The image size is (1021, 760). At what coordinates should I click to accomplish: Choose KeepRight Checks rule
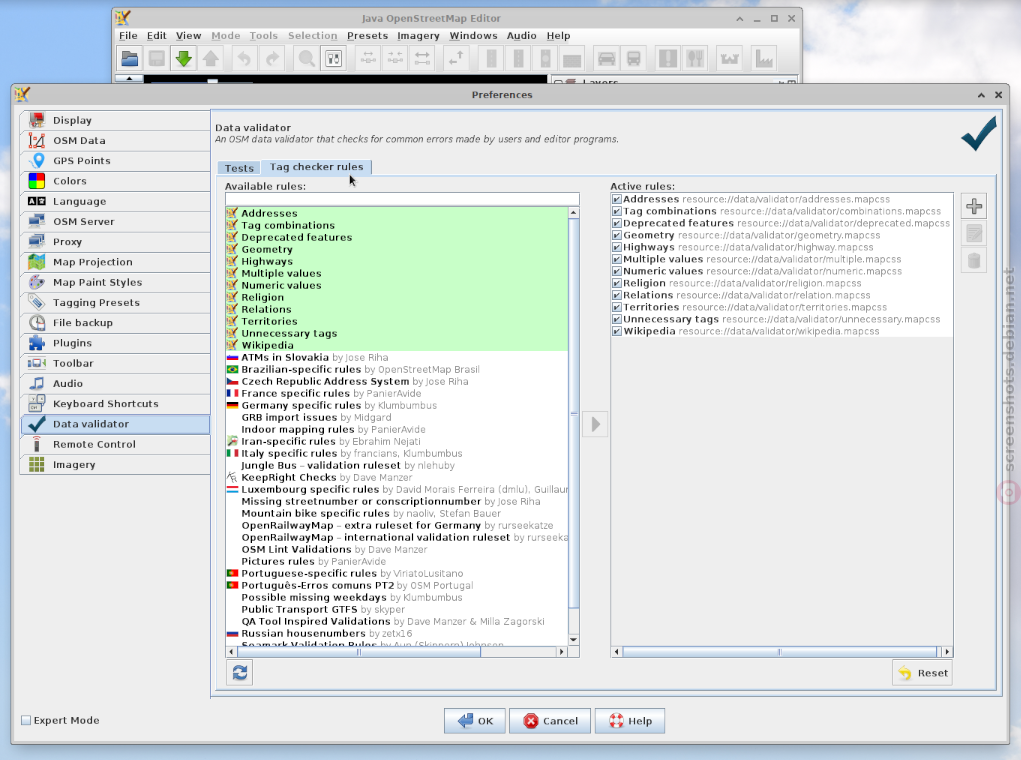pyautogui.click(x=397, y=477)
